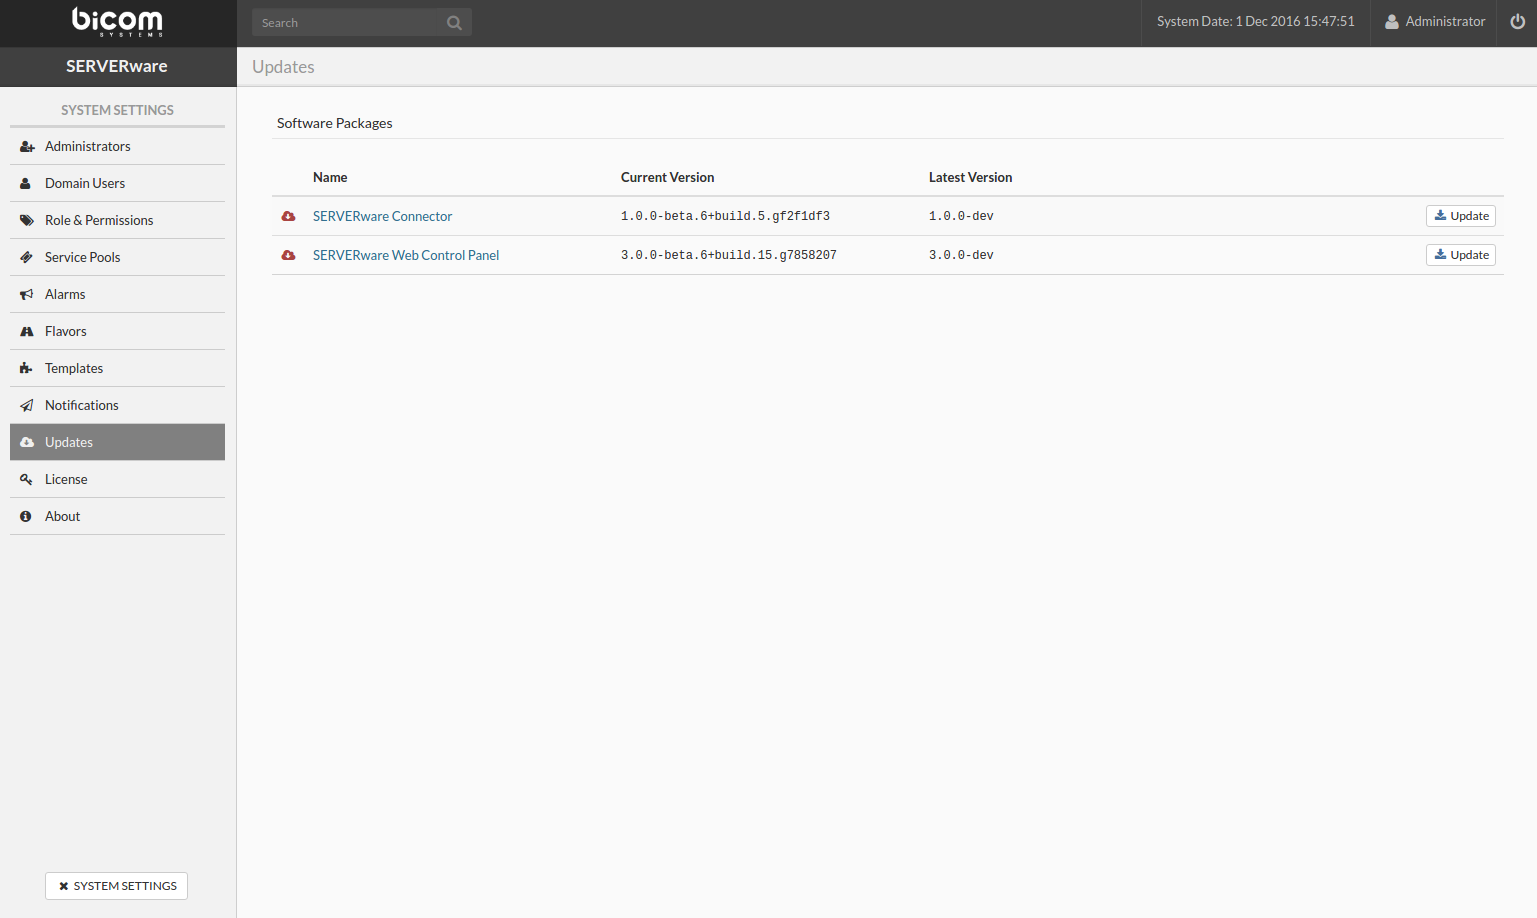Open the Domain Users menu item

point(85,184)
